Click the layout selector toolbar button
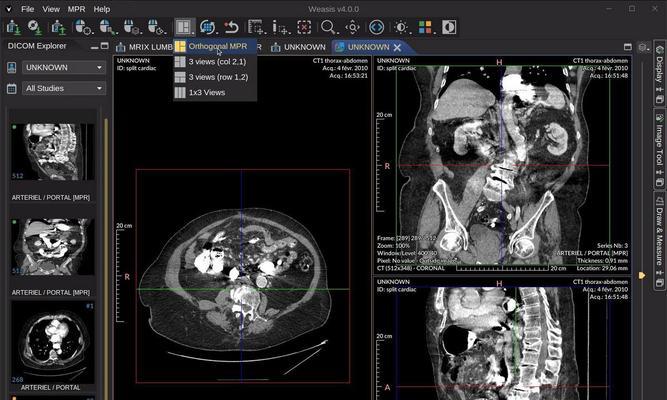The image size is (667, 400). click(185, 27)
